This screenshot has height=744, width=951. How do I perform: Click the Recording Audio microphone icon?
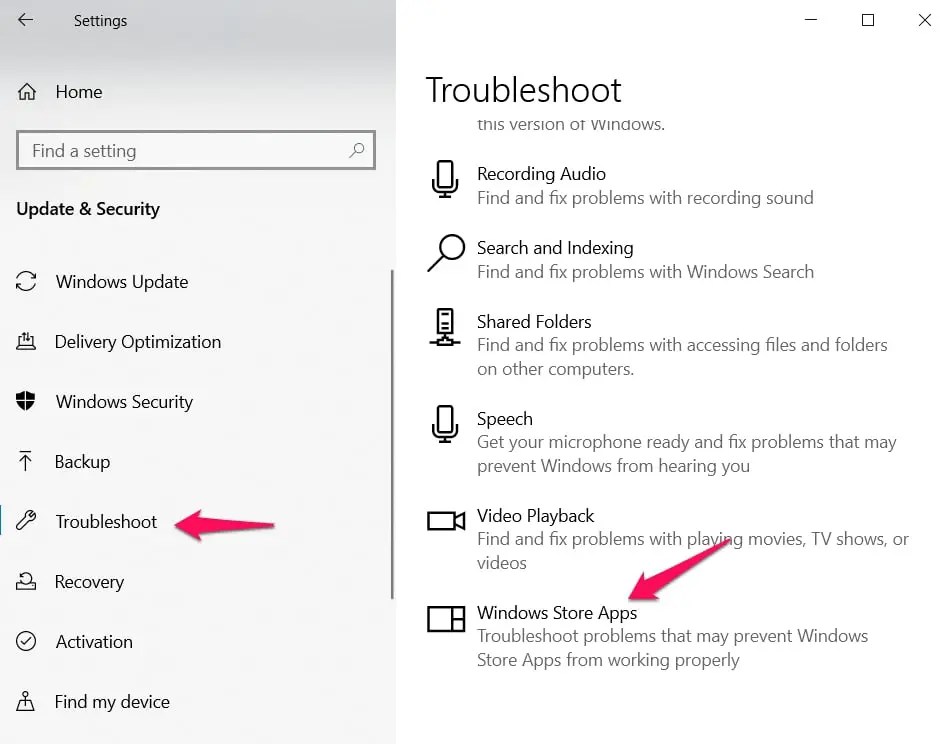click(445, 179)
